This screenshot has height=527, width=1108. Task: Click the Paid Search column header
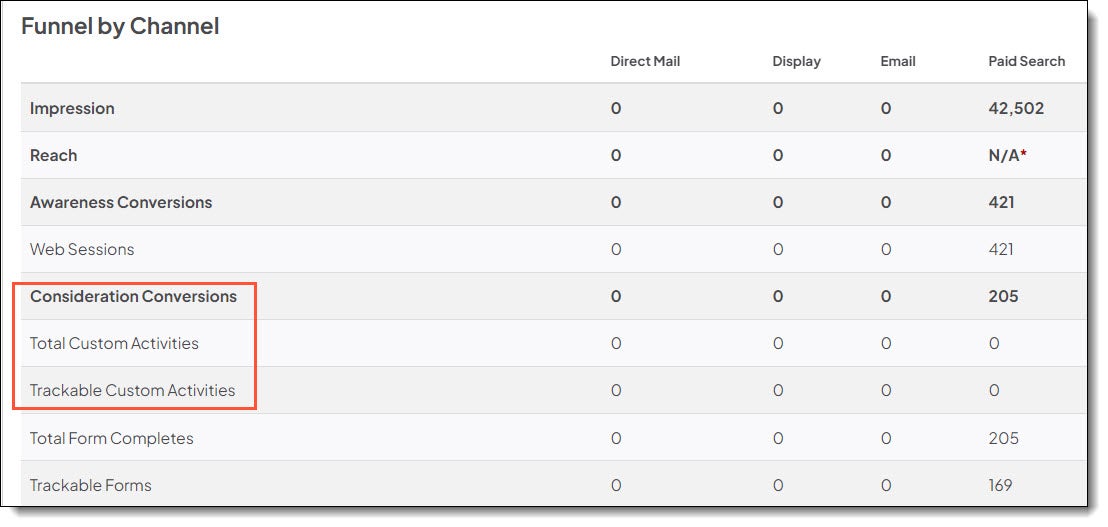pyautogui.click(x=1026, y=61)
